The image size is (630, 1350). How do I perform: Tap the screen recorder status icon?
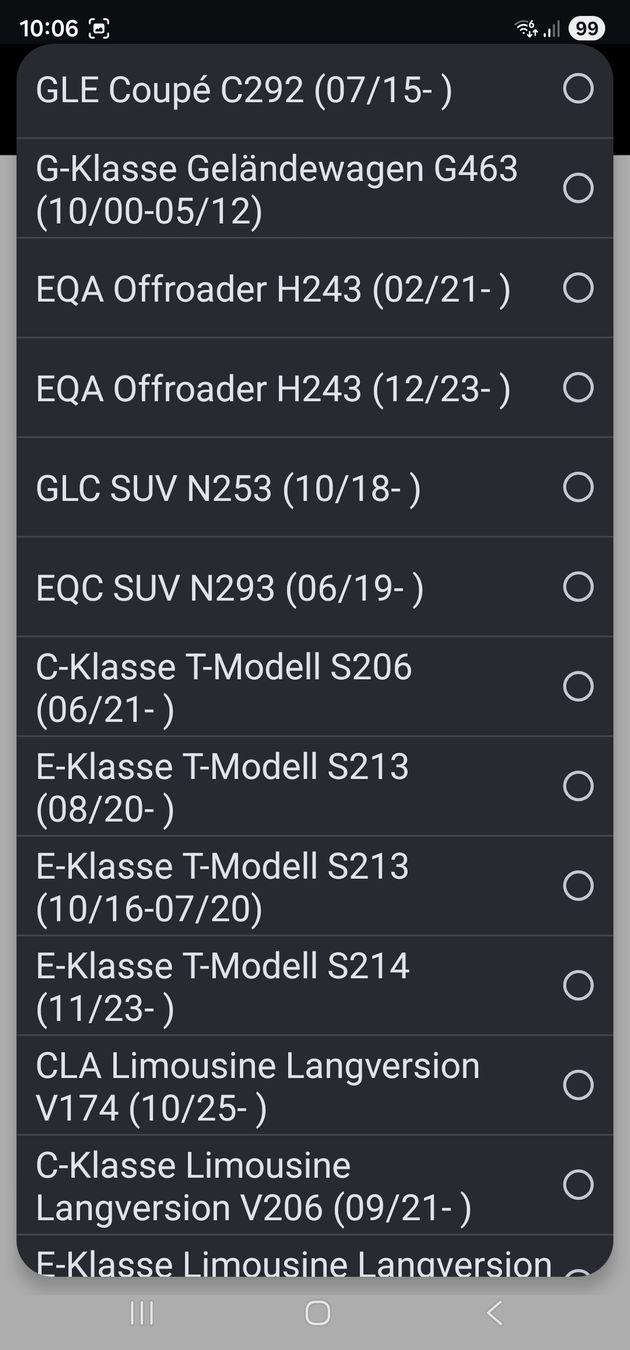click(99, 29)
